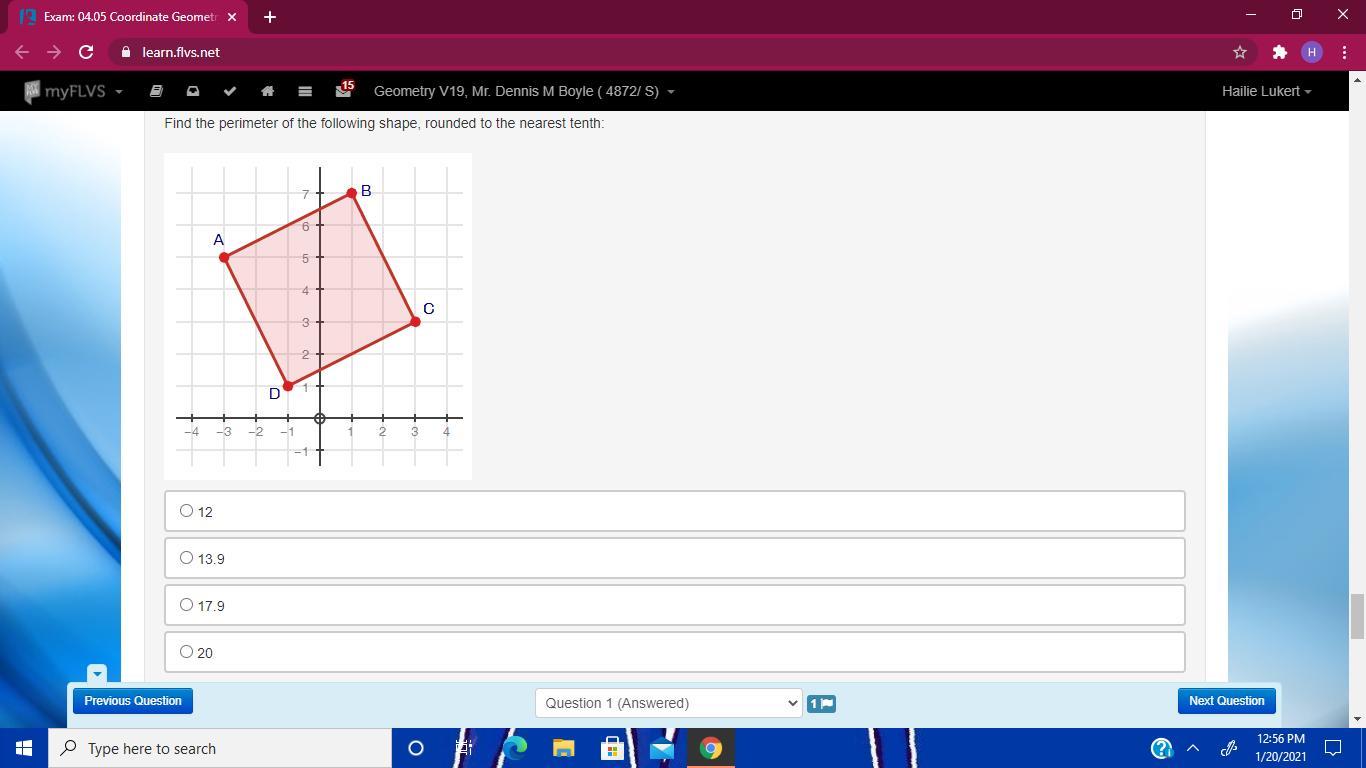Expand the small arrow tab above Previous Question
The height and width of the screenshot is (768, 1366).
97,674
